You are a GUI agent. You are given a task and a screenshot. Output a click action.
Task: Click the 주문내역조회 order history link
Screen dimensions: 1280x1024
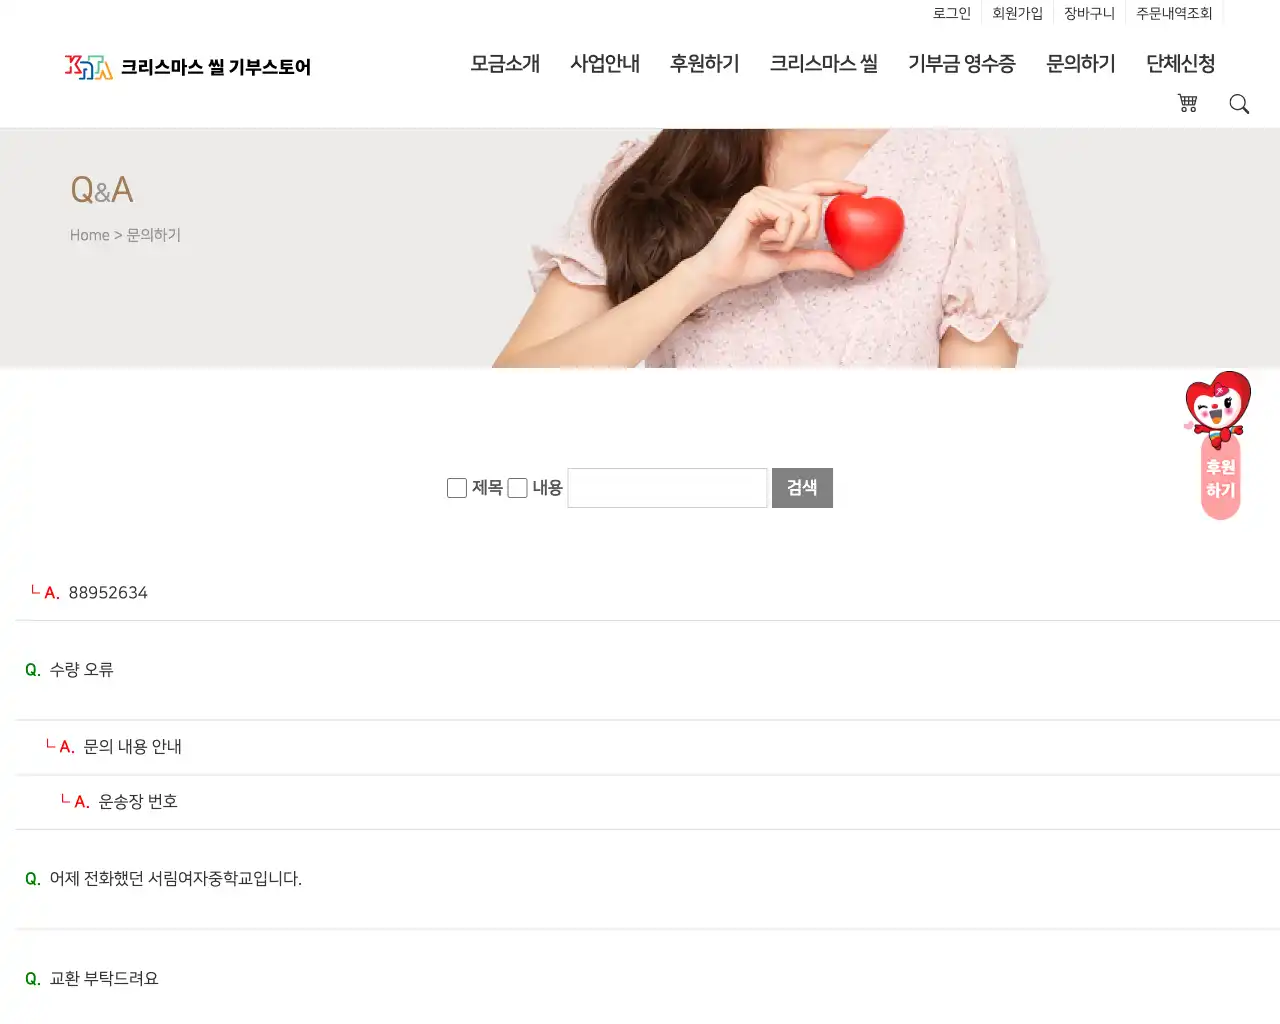[x=1175, y=13]
